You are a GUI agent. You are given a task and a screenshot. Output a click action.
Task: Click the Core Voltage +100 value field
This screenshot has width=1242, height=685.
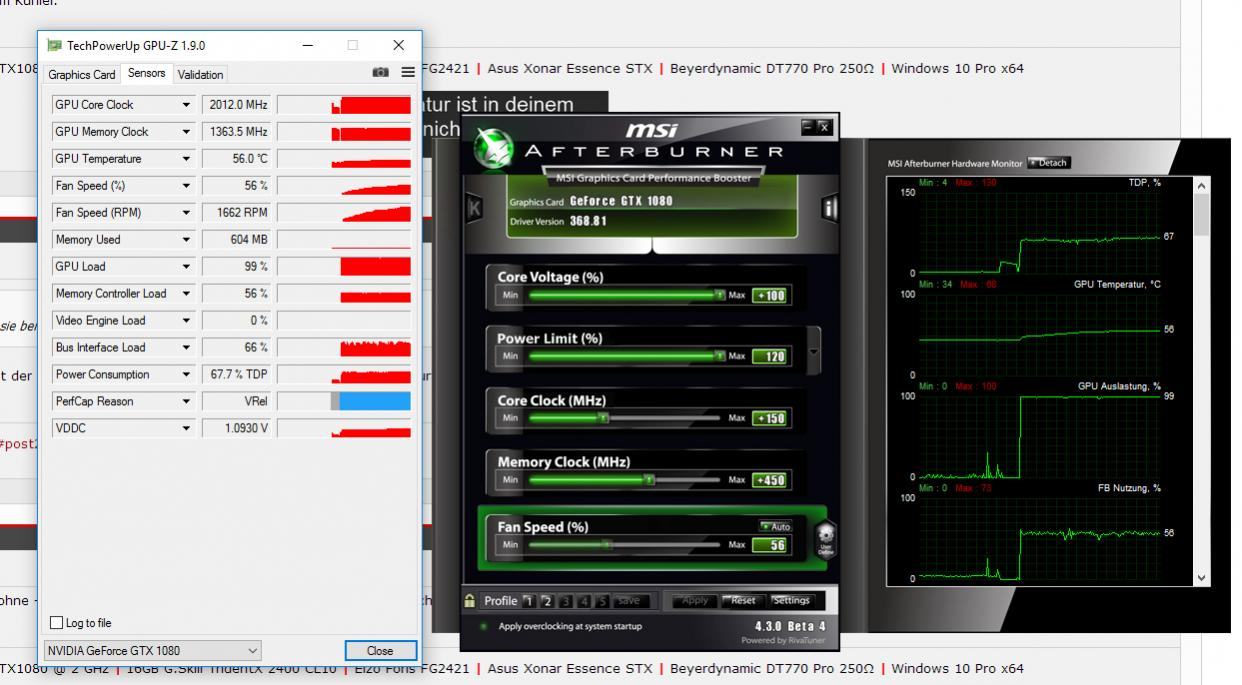pos(770,295)
